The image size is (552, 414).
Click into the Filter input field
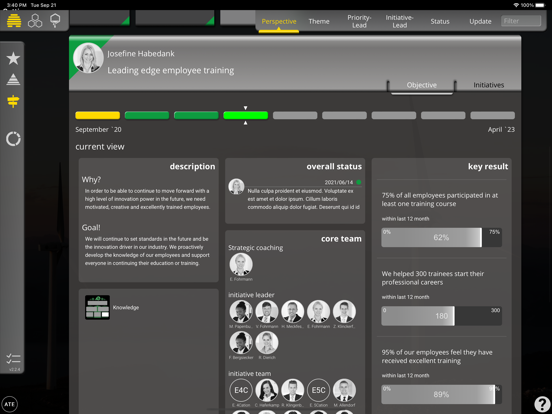[x=521, y=21]
